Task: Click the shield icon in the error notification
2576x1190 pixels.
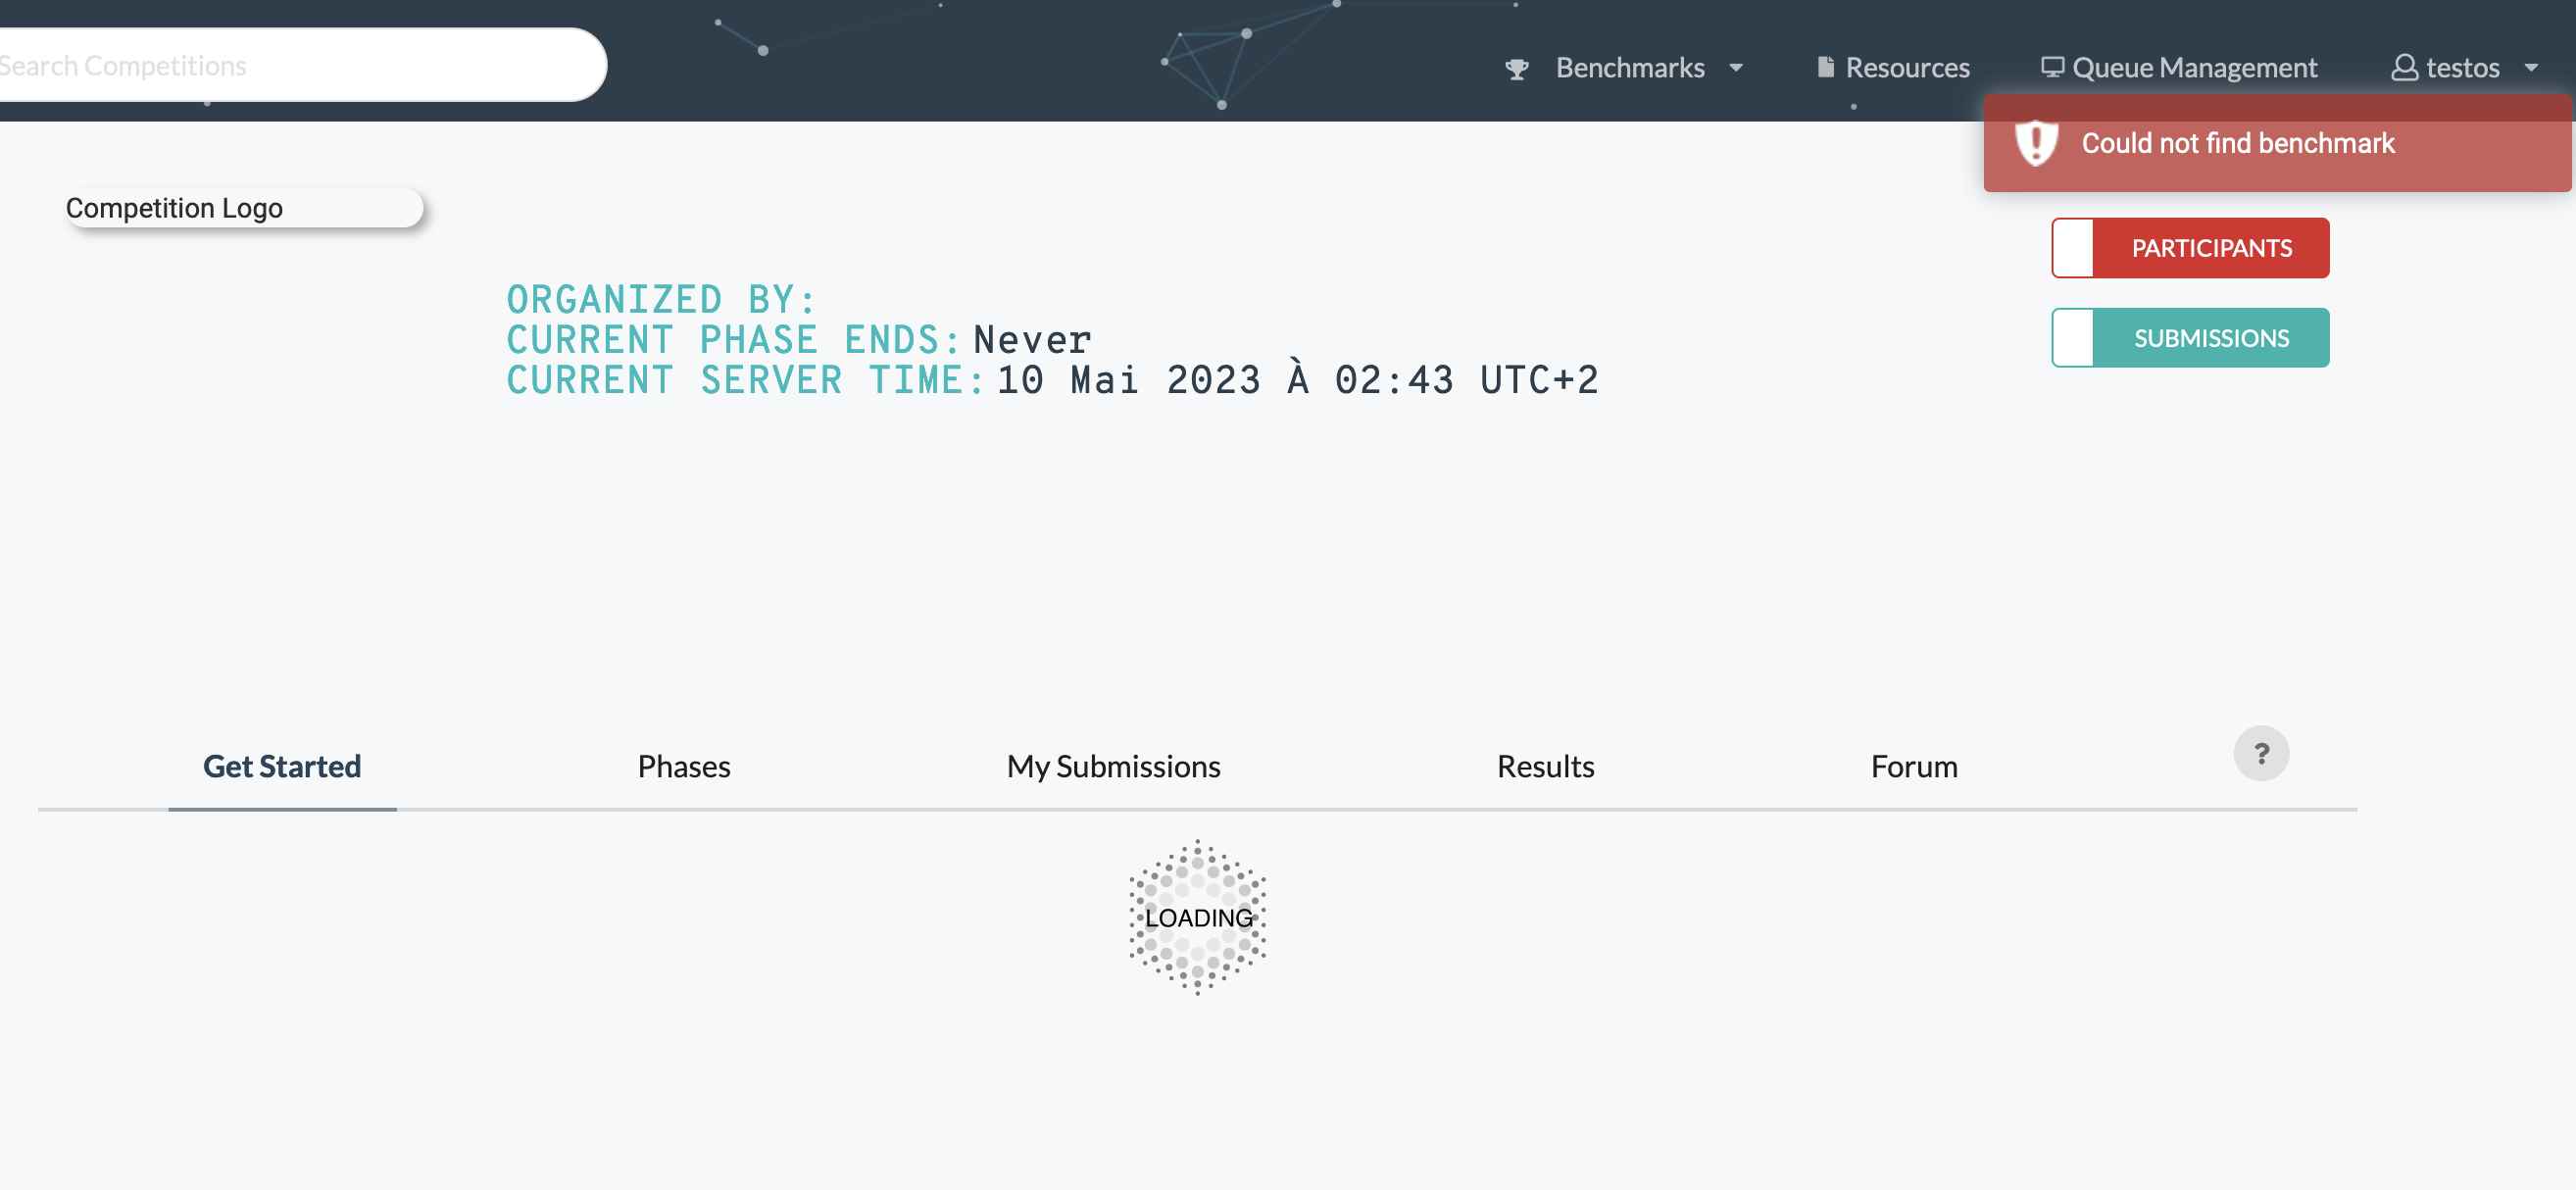Action: (x=2037, y=143)
